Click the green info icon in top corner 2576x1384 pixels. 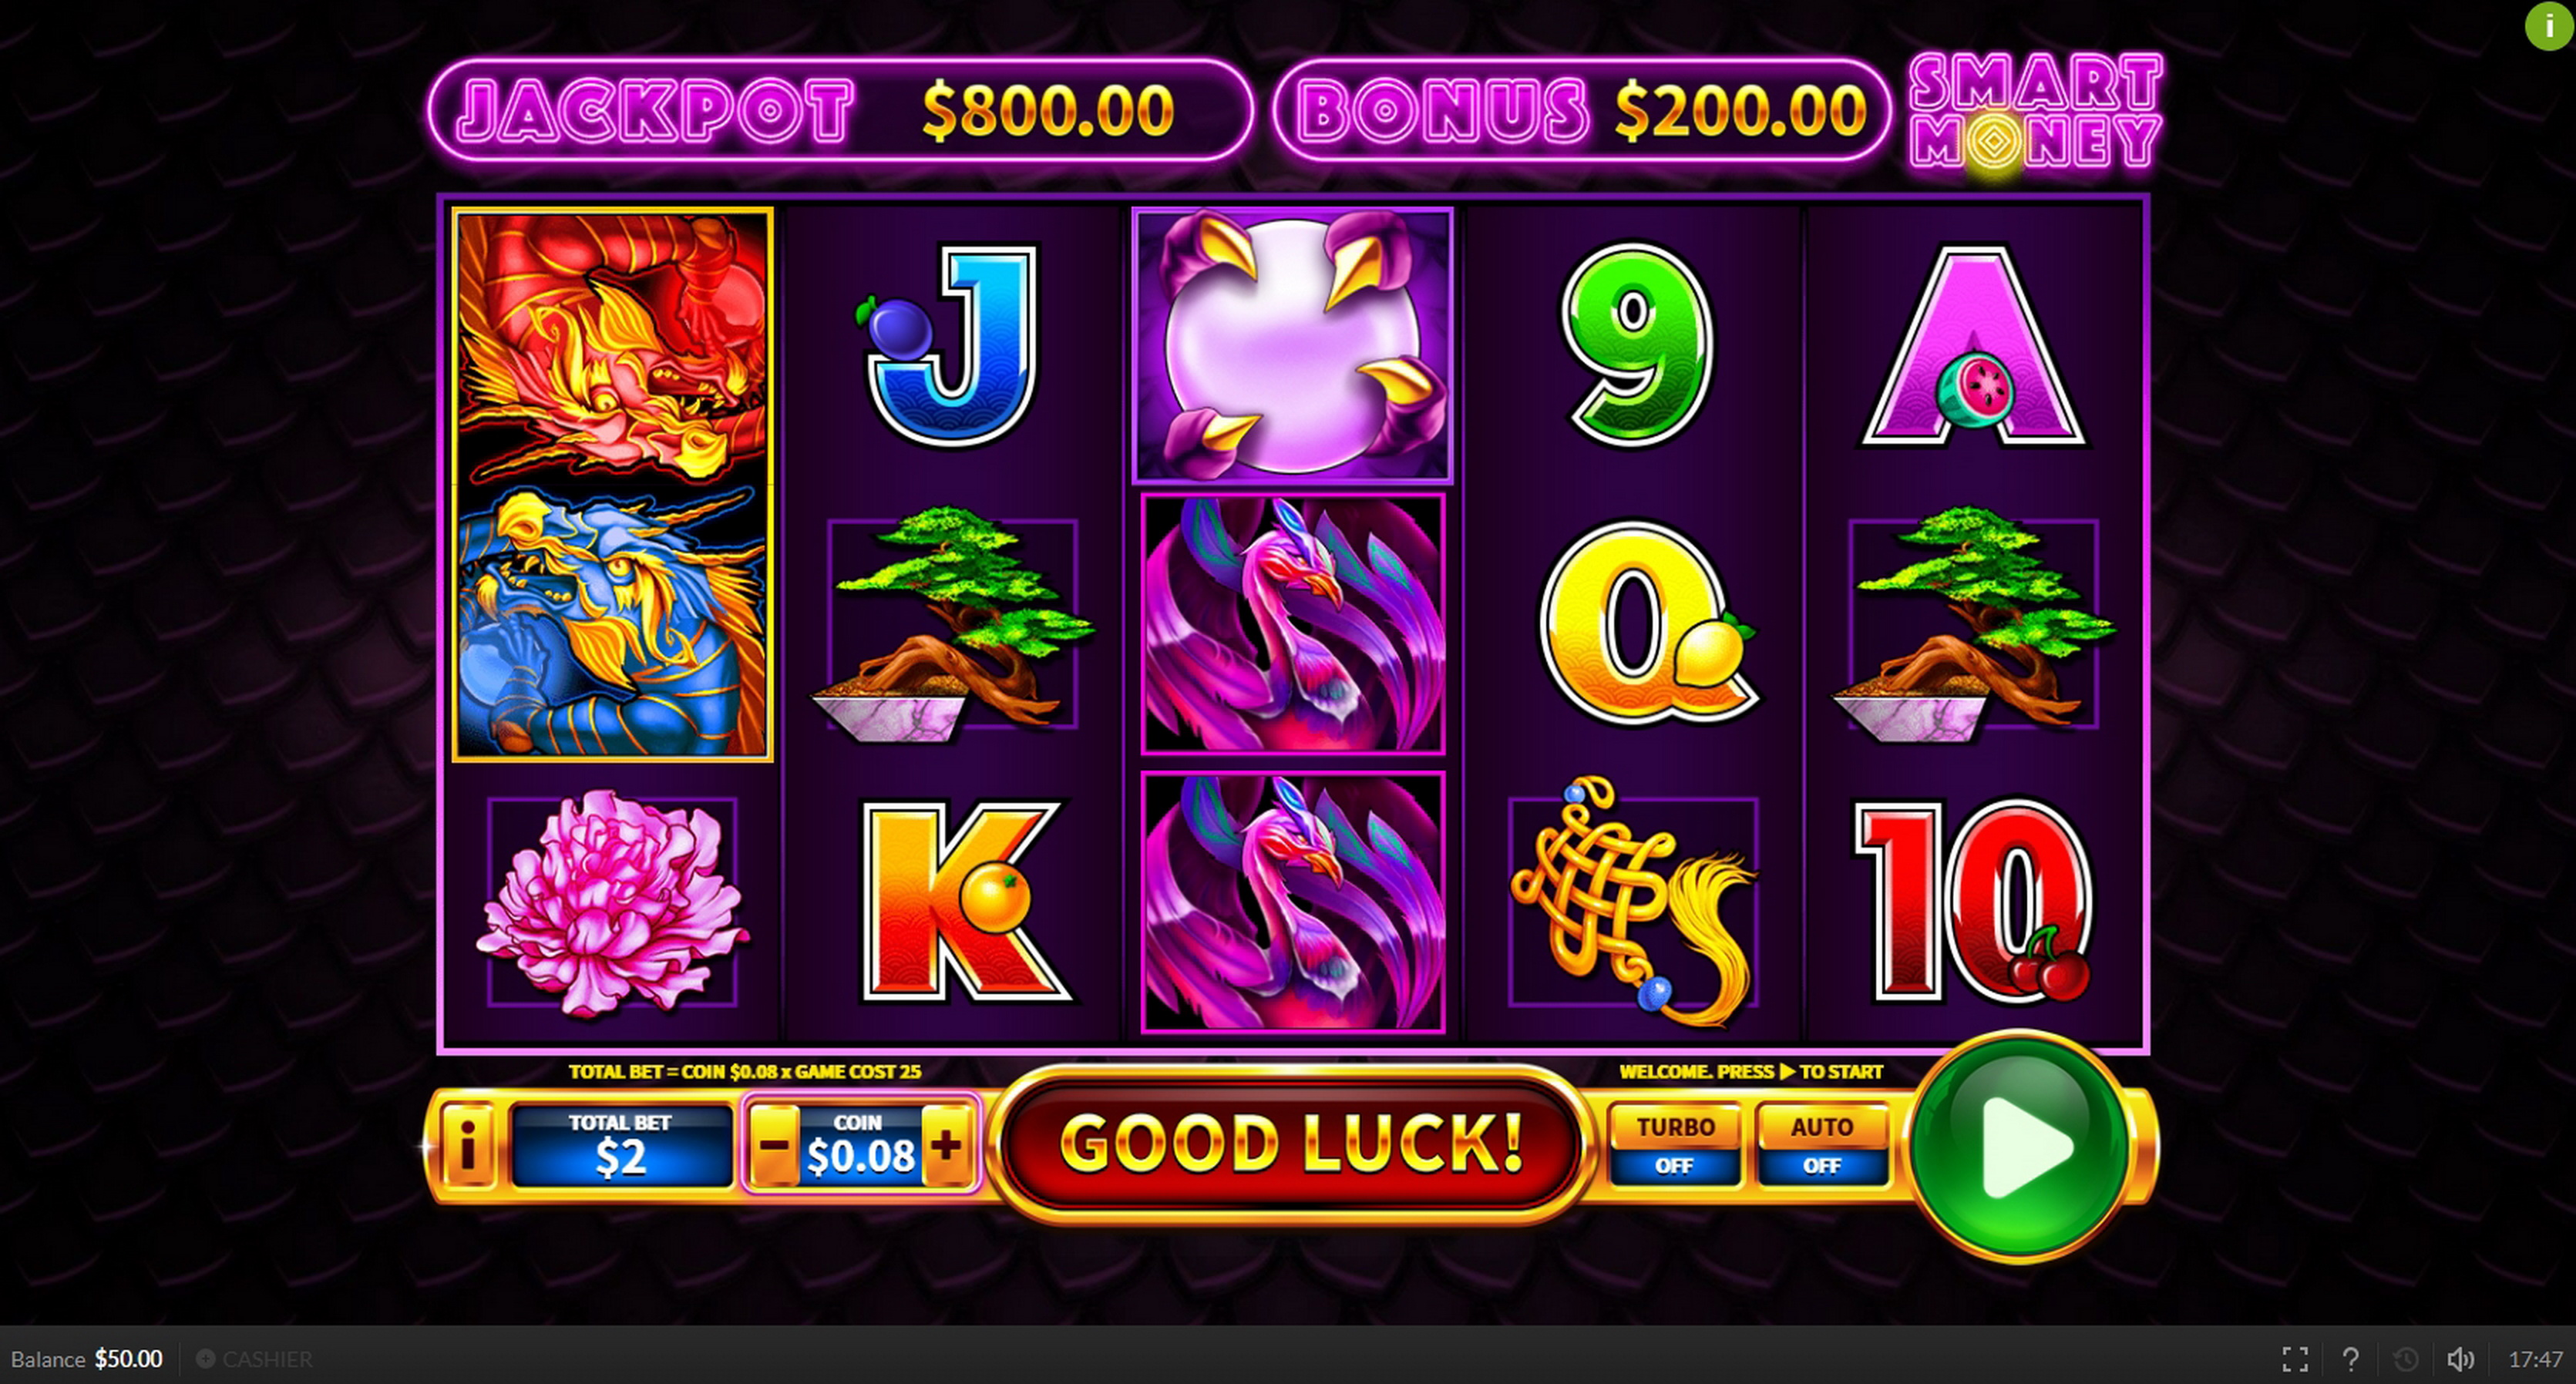pos(2549,25)
